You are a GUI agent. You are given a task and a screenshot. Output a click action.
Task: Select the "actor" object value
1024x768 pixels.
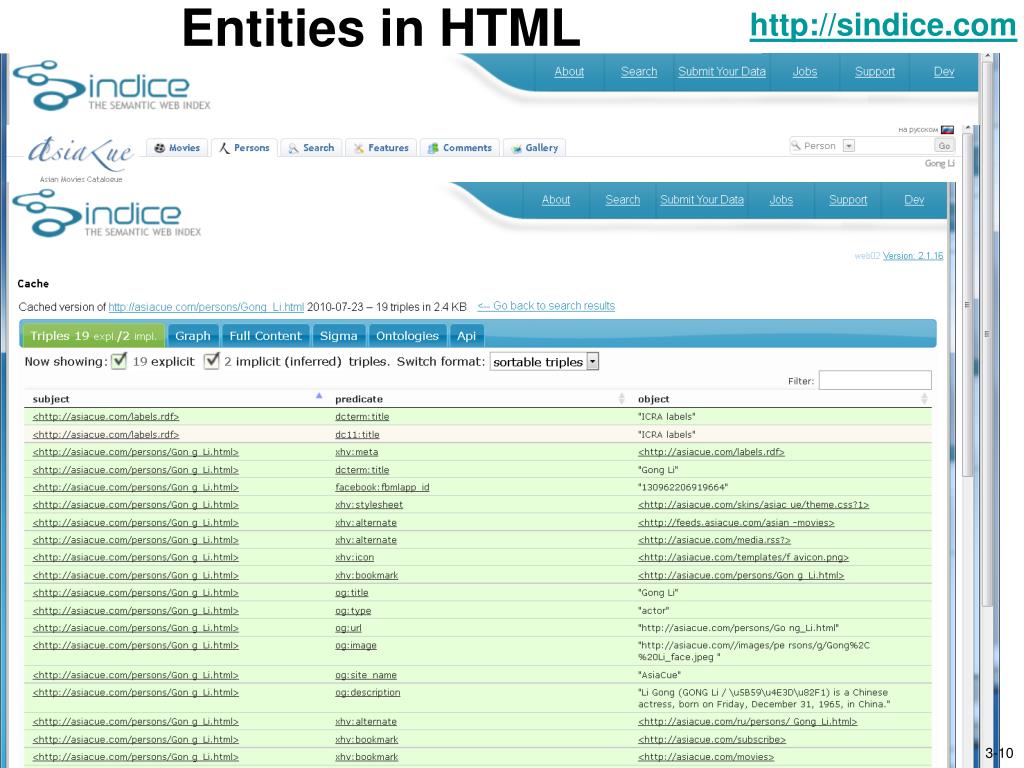[654, 611]
